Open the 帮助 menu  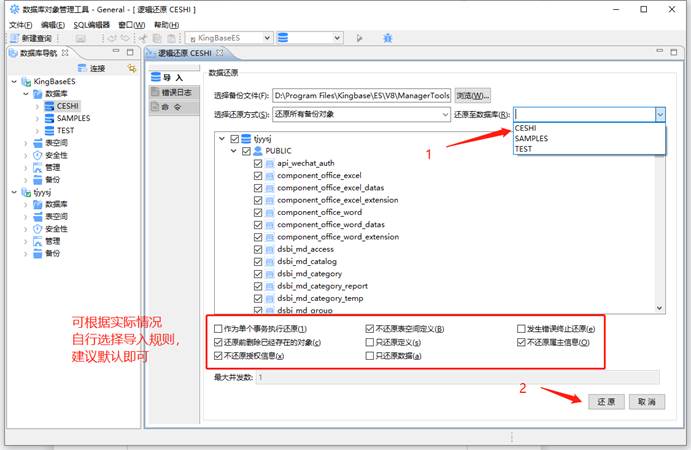(166, 25)
